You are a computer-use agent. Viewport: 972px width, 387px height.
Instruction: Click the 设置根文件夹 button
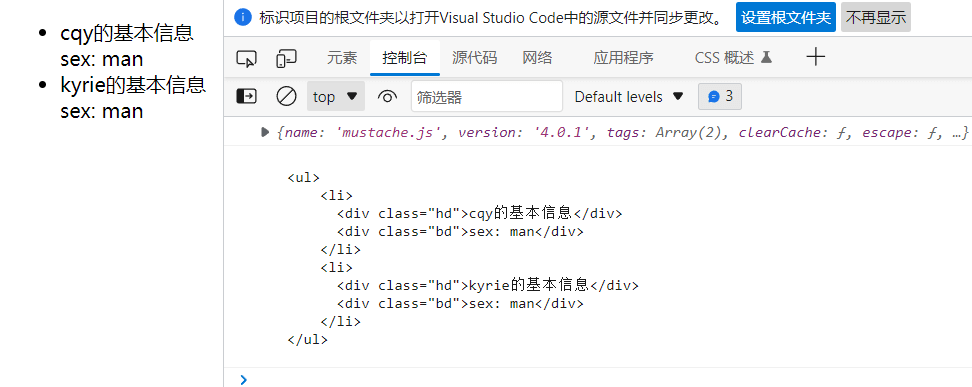[786, 17]
